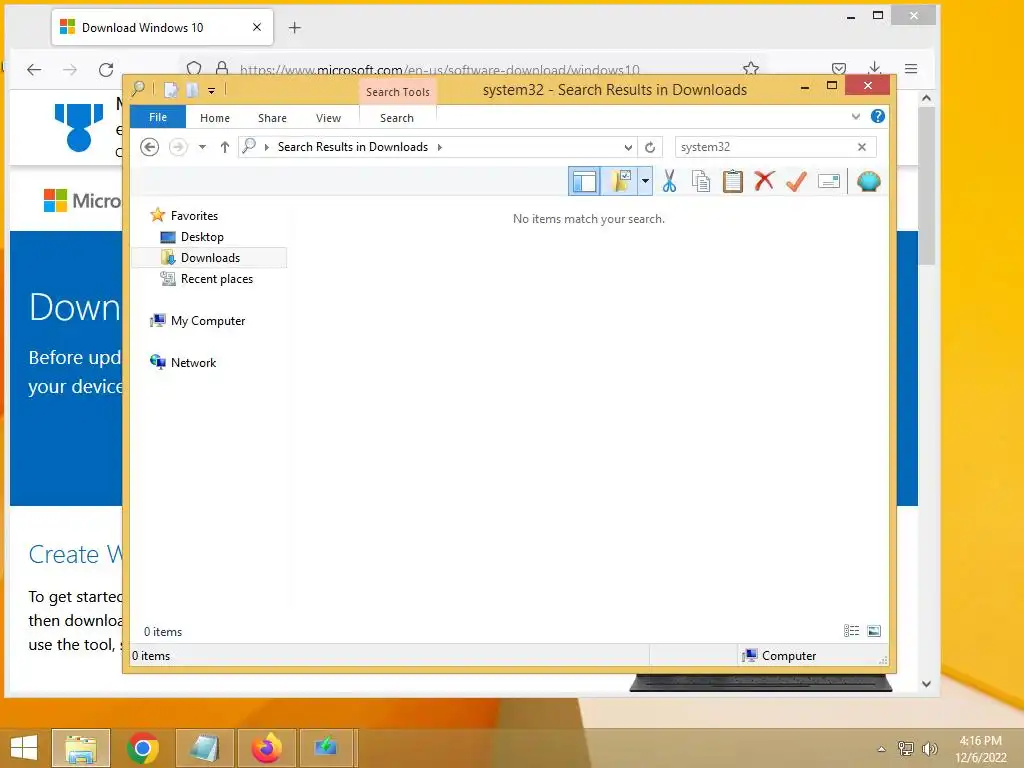Open a new Firefox tab
This screenshot has height=768, width=1024.
295,27
